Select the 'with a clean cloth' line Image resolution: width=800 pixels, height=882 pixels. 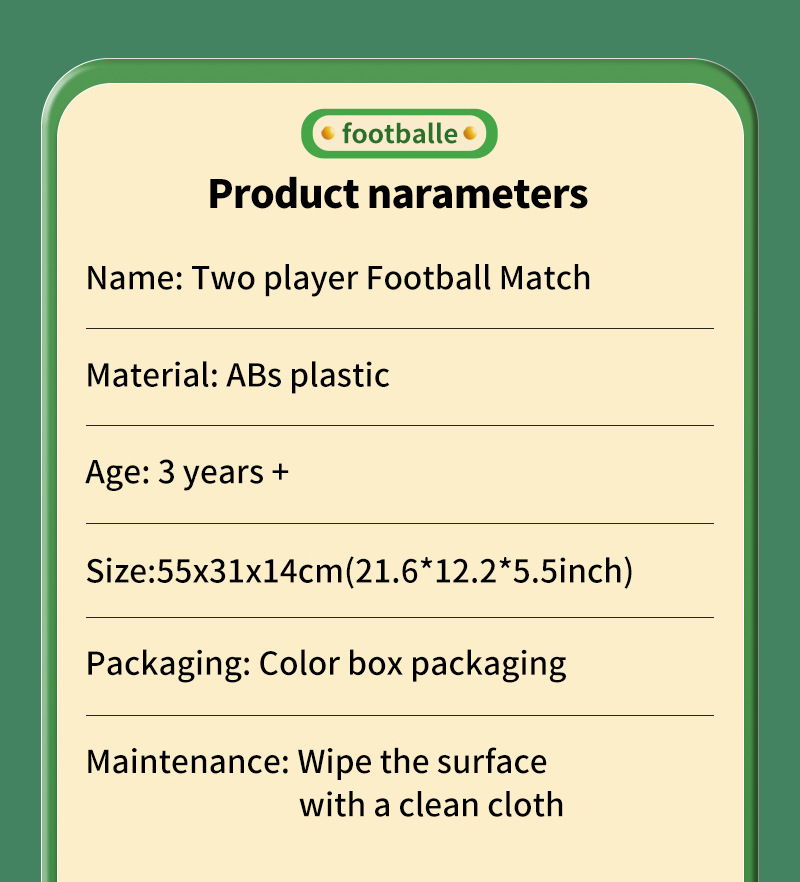[x=431, y=804]
